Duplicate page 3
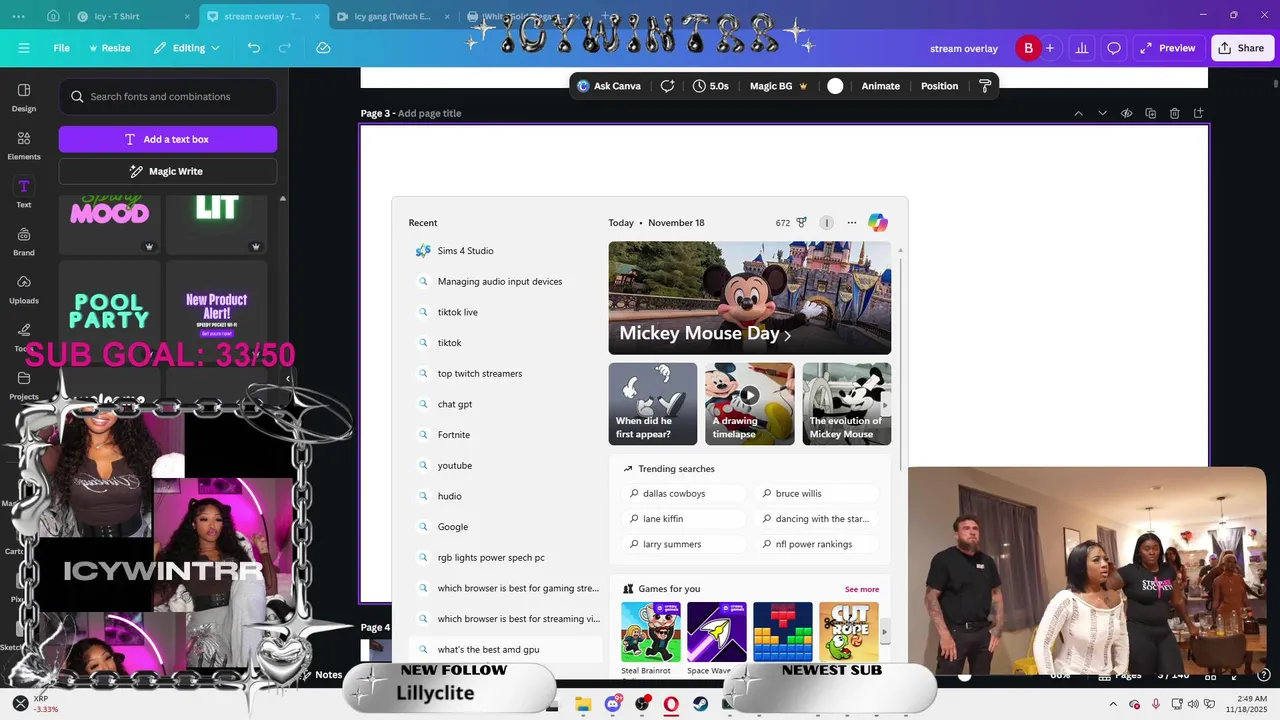1280x720 pixels. click(x=1150, y=114)
